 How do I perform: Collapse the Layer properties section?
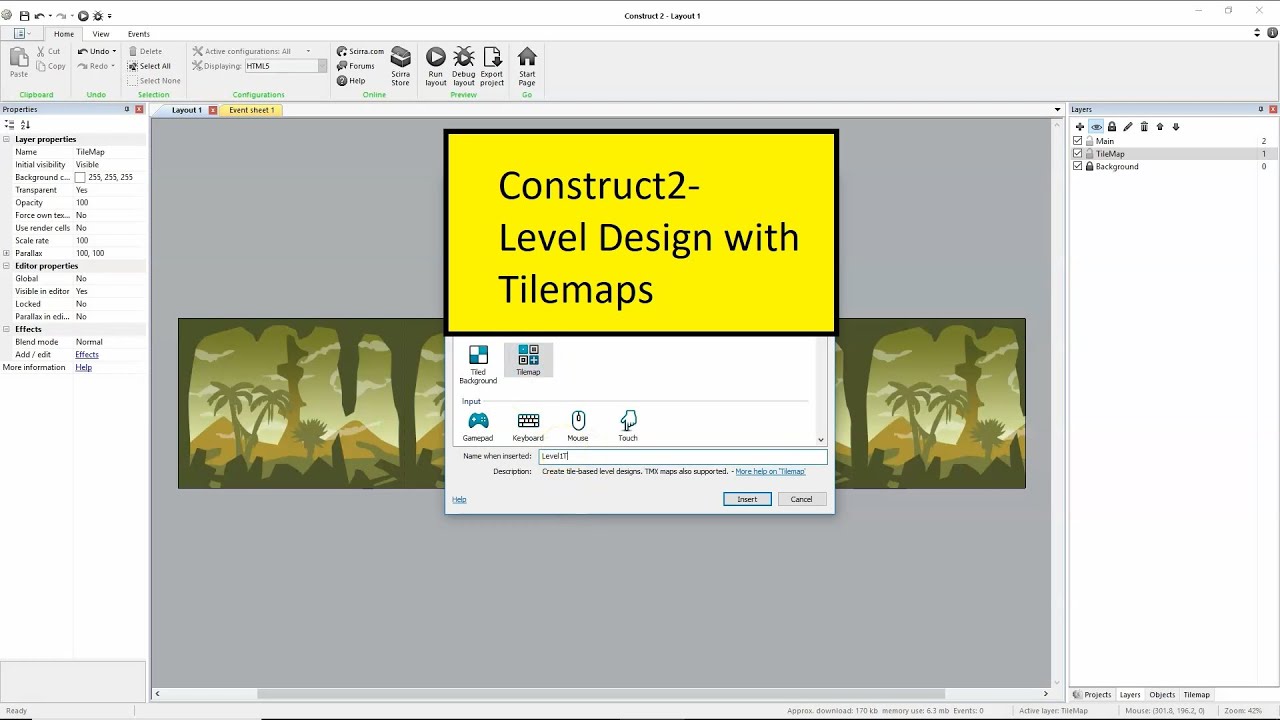(x=7, y=139)
